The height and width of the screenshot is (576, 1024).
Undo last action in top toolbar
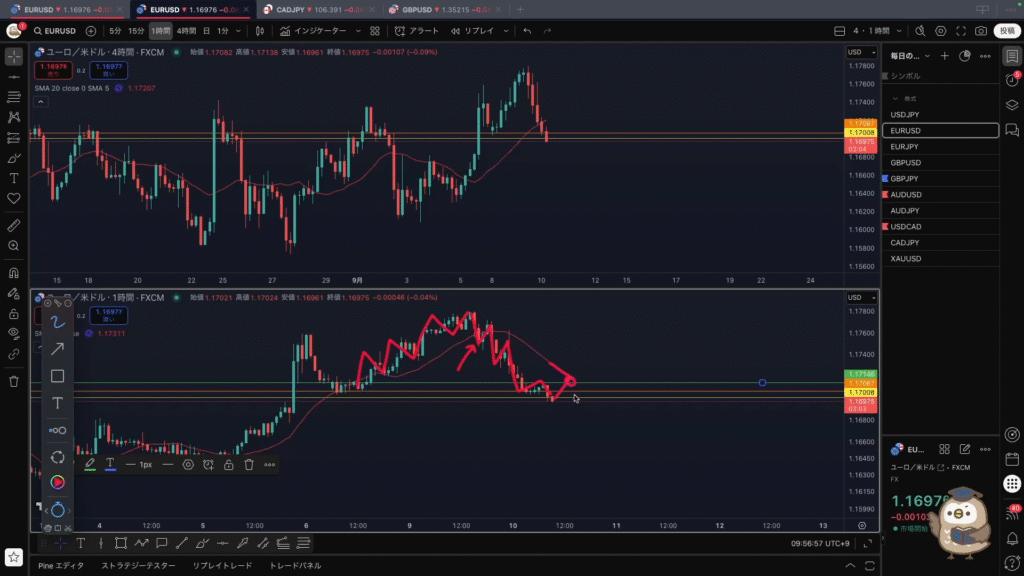click(527, 31)
